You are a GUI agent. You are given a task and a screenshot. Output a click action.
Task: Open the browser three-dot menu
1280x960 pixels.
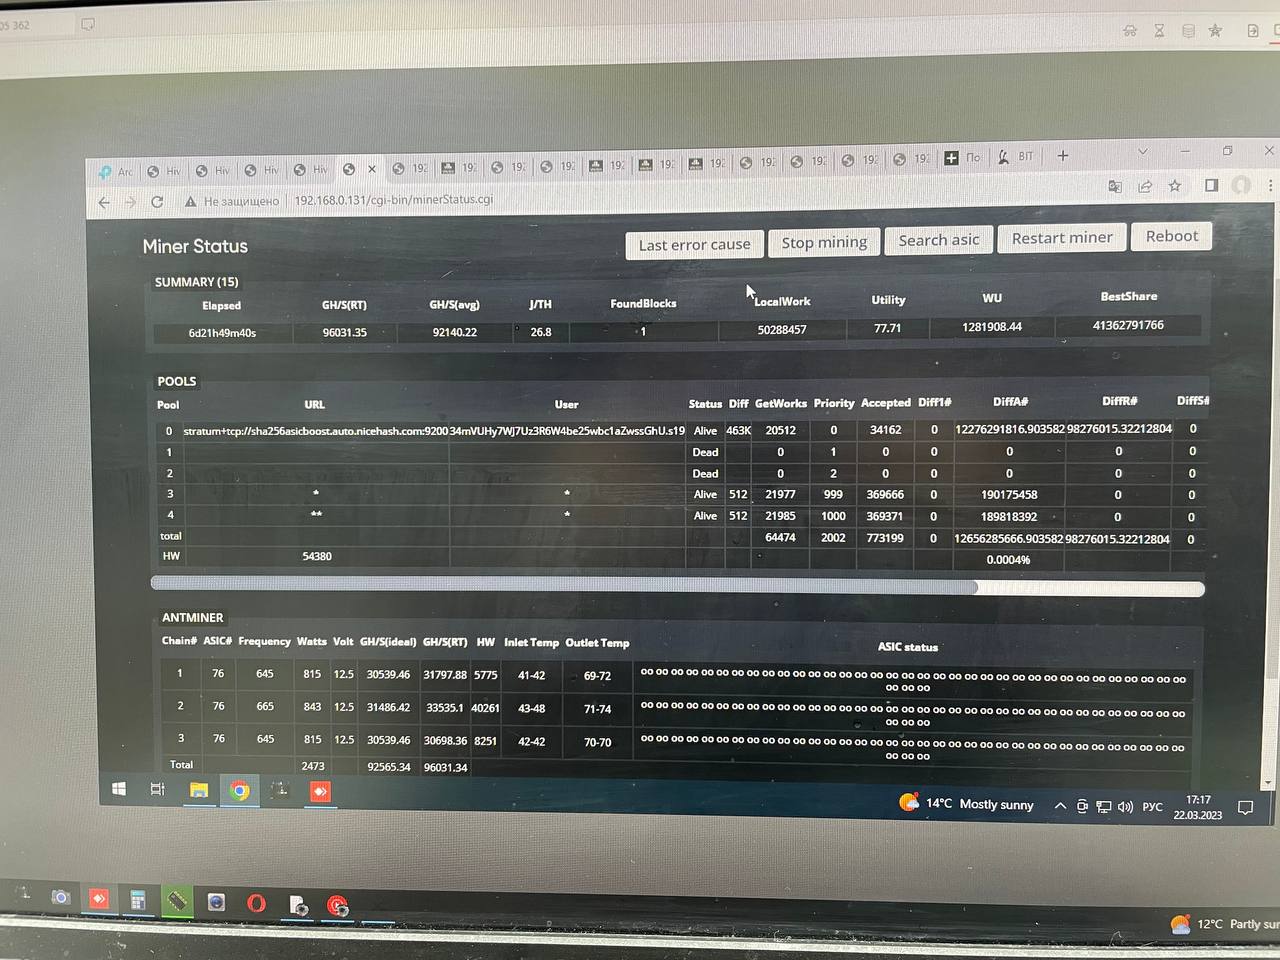1270,185
